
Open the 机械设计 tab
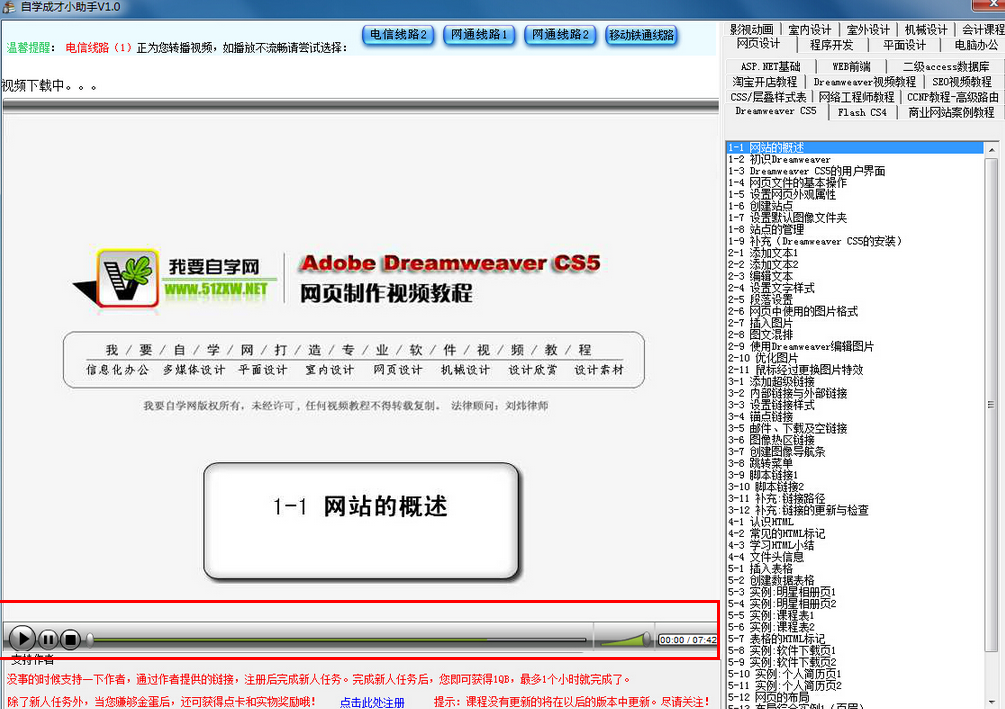pyautogui.click(x=926, y=29)
